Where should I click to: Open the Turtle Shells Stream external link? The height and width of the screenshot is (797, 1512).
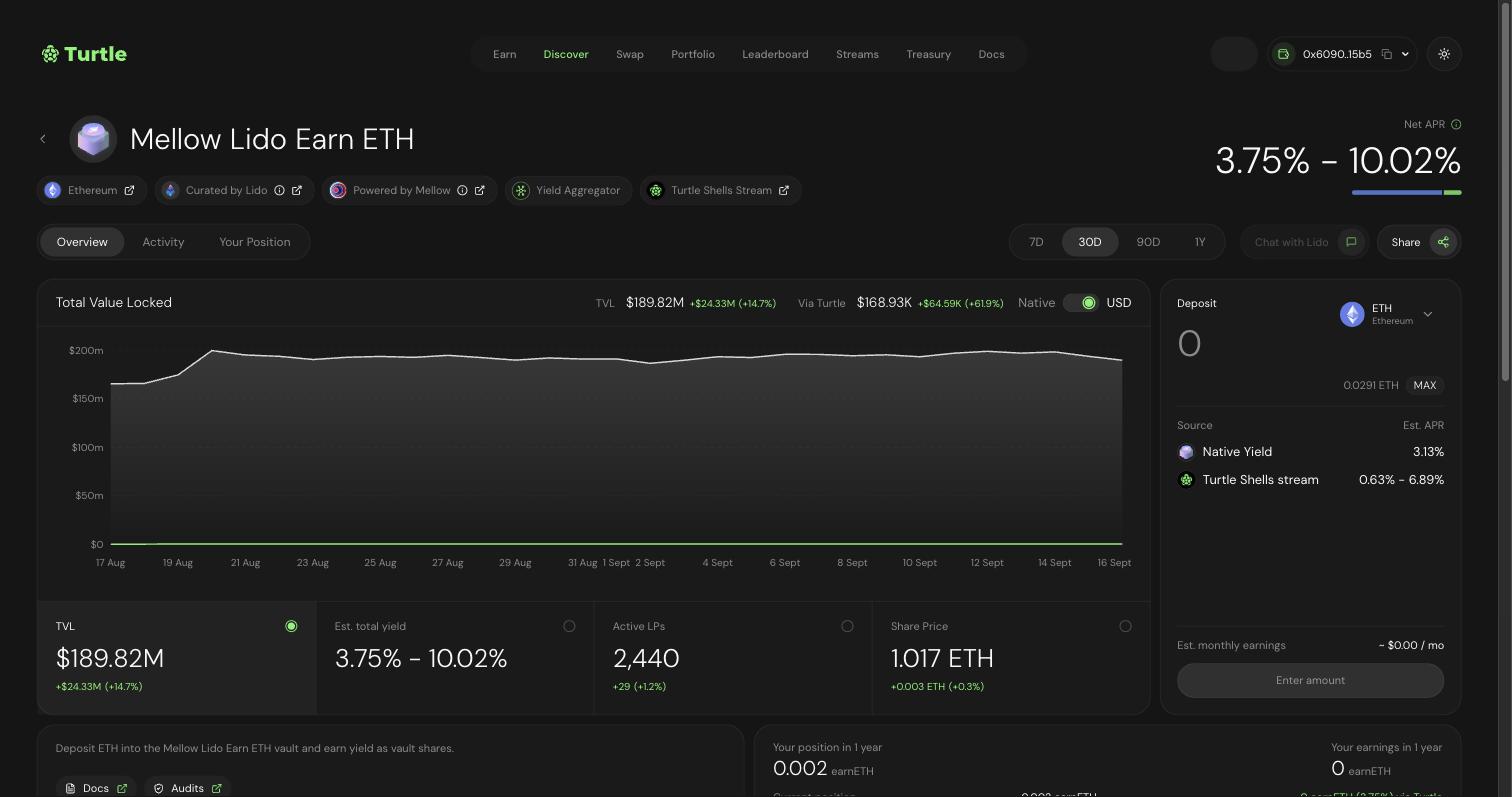[x=784, y=190]
